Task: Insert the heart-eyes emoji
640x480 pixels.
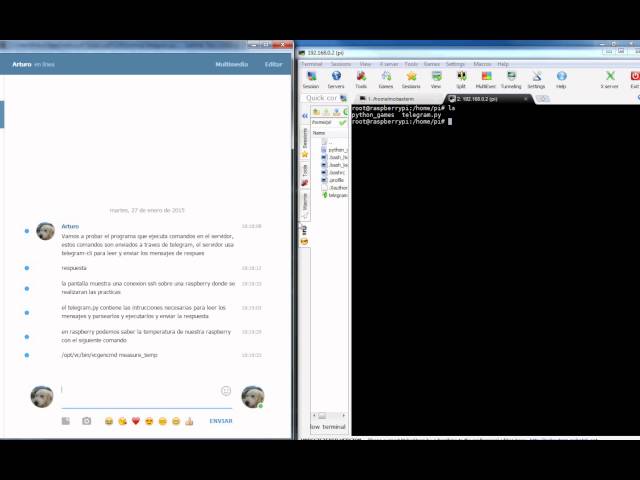Action: (x=149, y=421)
